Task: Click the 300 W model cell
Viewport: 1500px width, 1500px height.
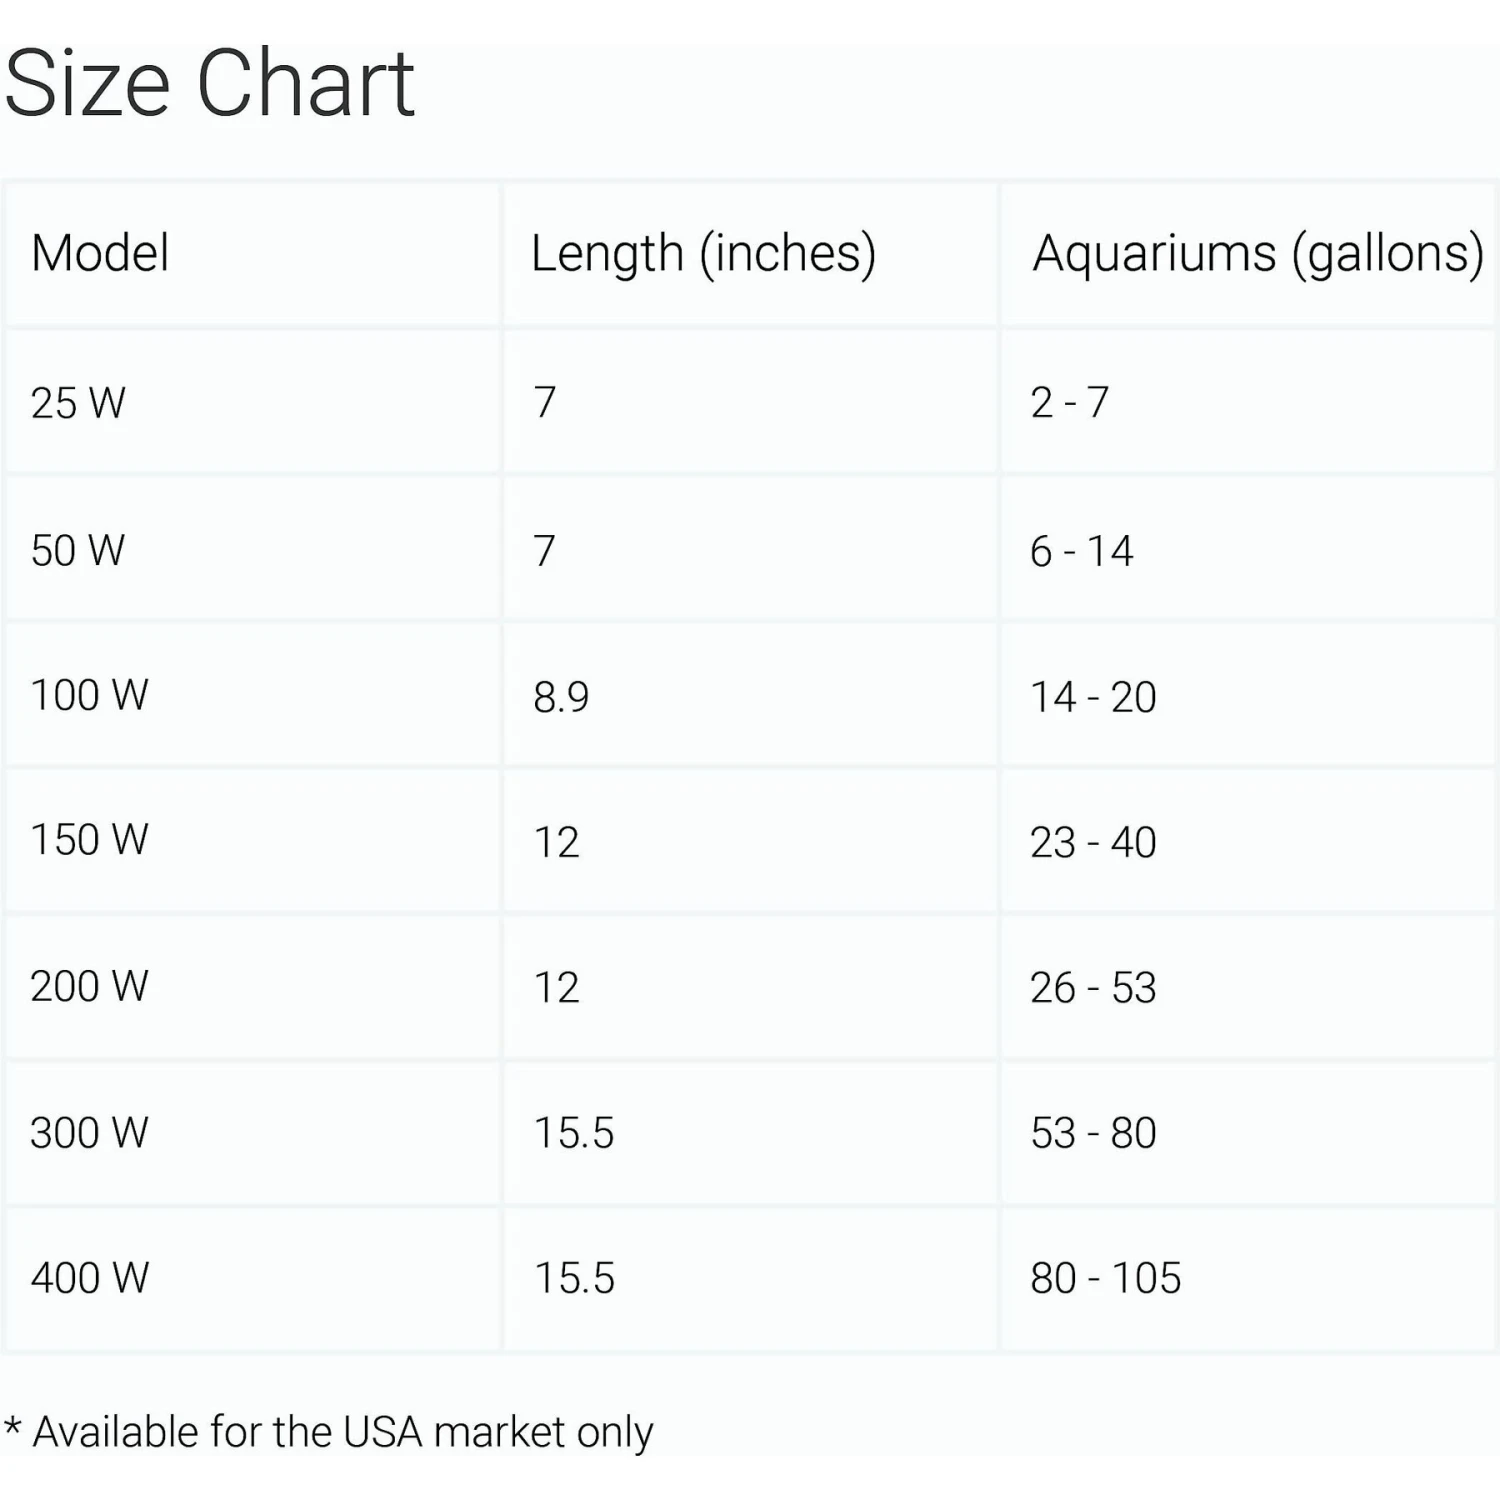Action: pyautogui.click(x=89, y=1132)
